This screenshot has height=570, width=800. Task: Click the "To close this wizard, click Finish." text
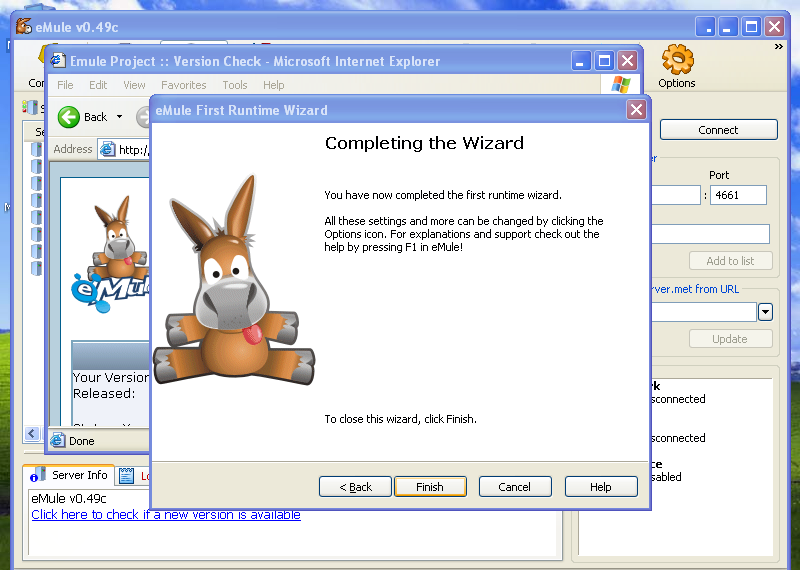click(401, 419)
